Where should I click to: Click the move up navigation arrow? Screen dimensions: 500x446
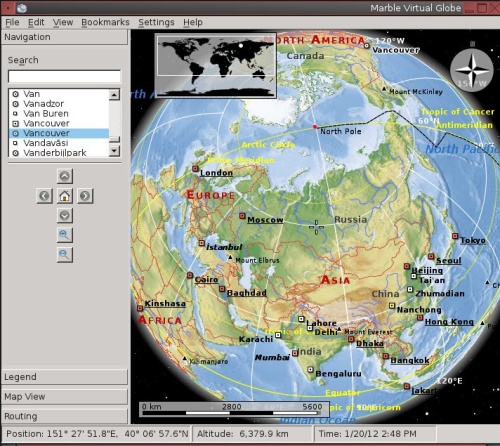coord(65,176)
